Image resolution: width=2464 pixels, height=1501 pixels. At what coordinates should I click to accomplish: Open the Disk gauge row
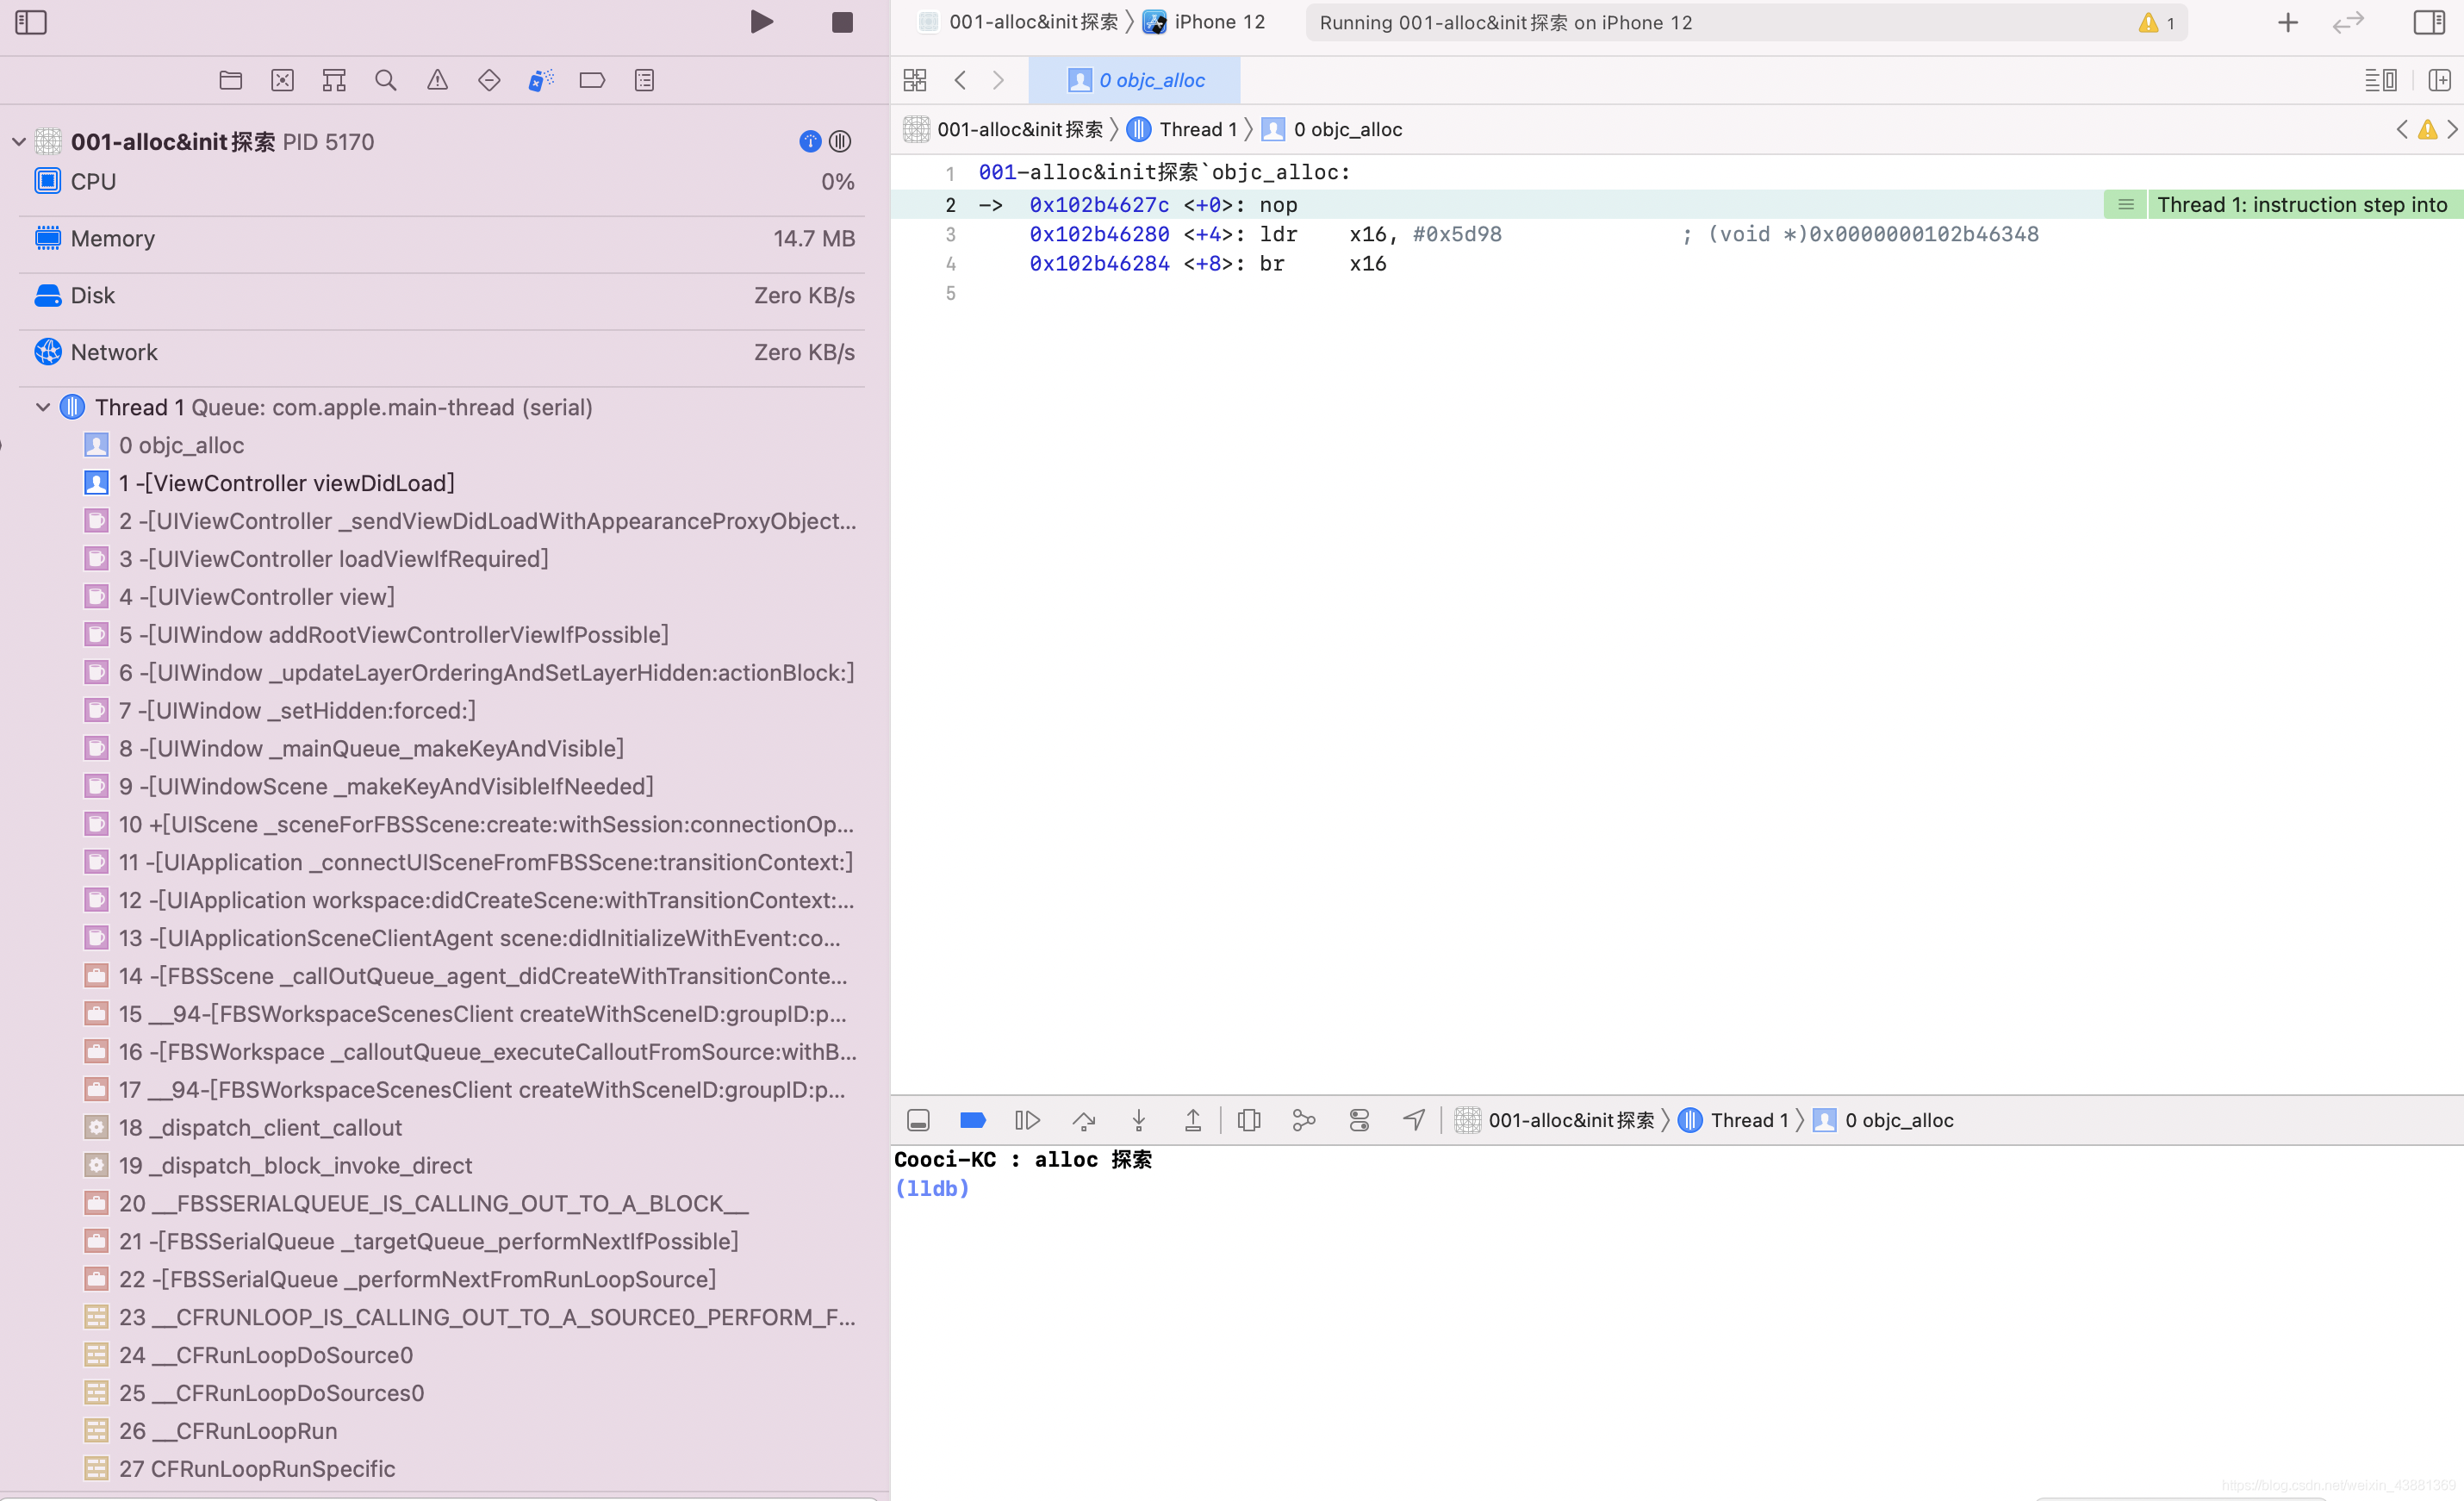coord(442,295)
